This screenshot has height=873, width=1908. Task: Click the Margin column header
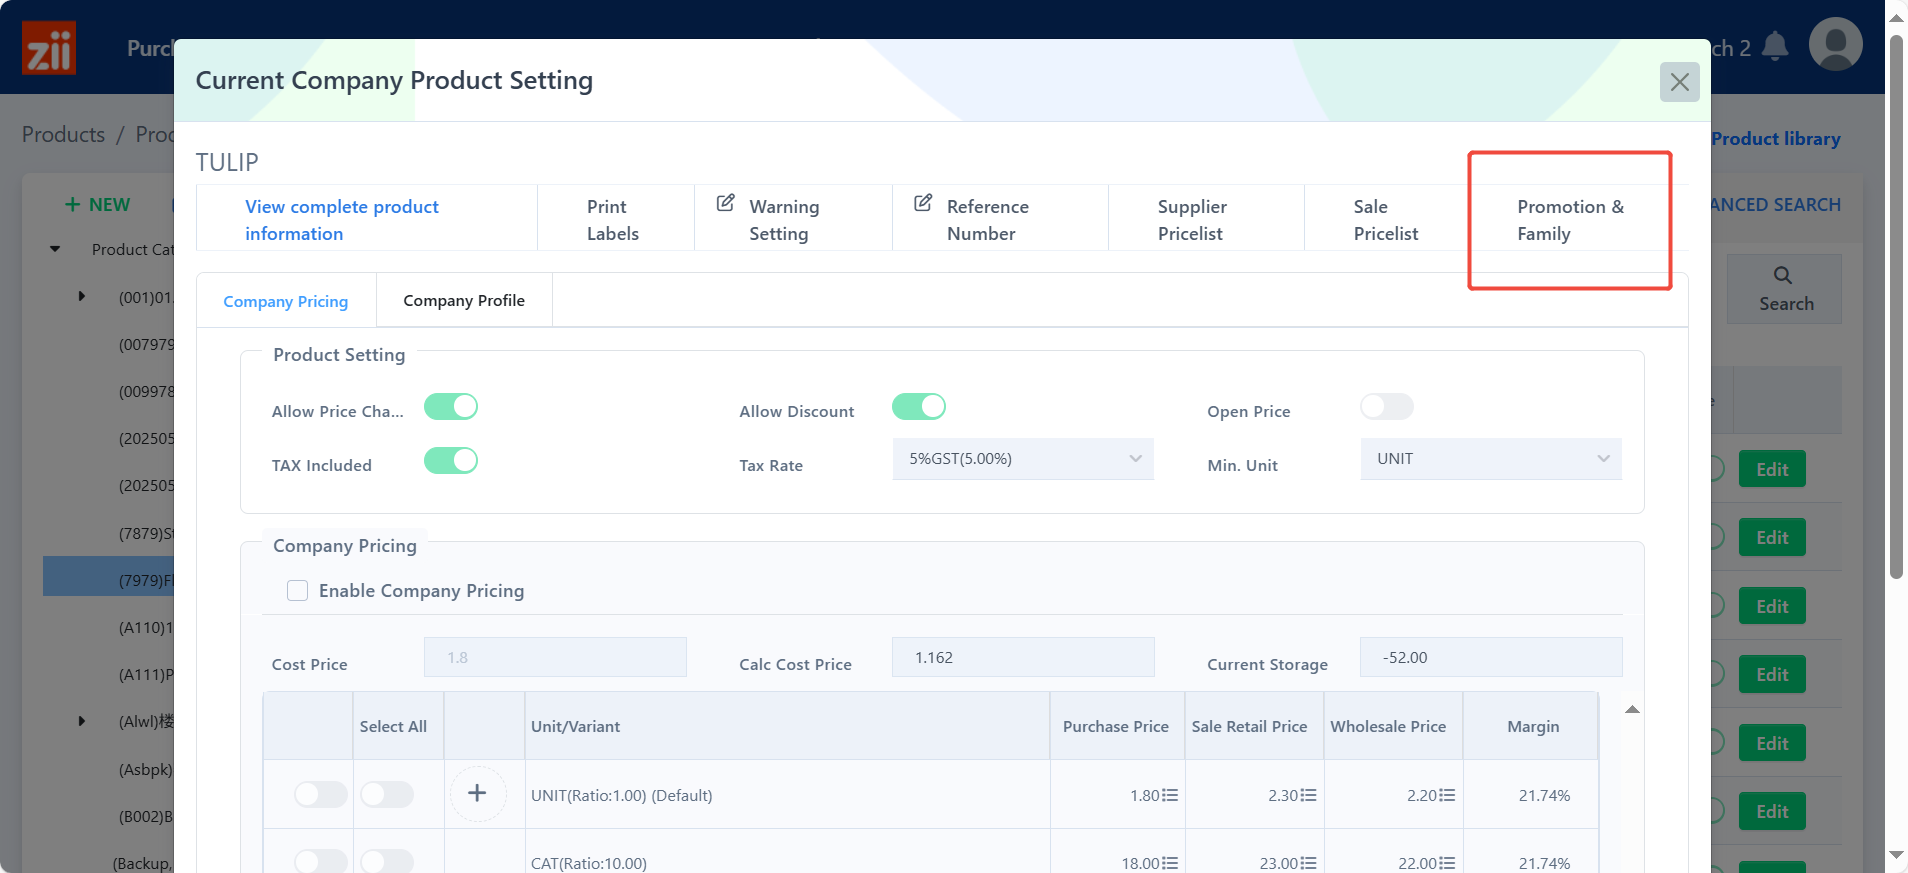click(1533, 727)
